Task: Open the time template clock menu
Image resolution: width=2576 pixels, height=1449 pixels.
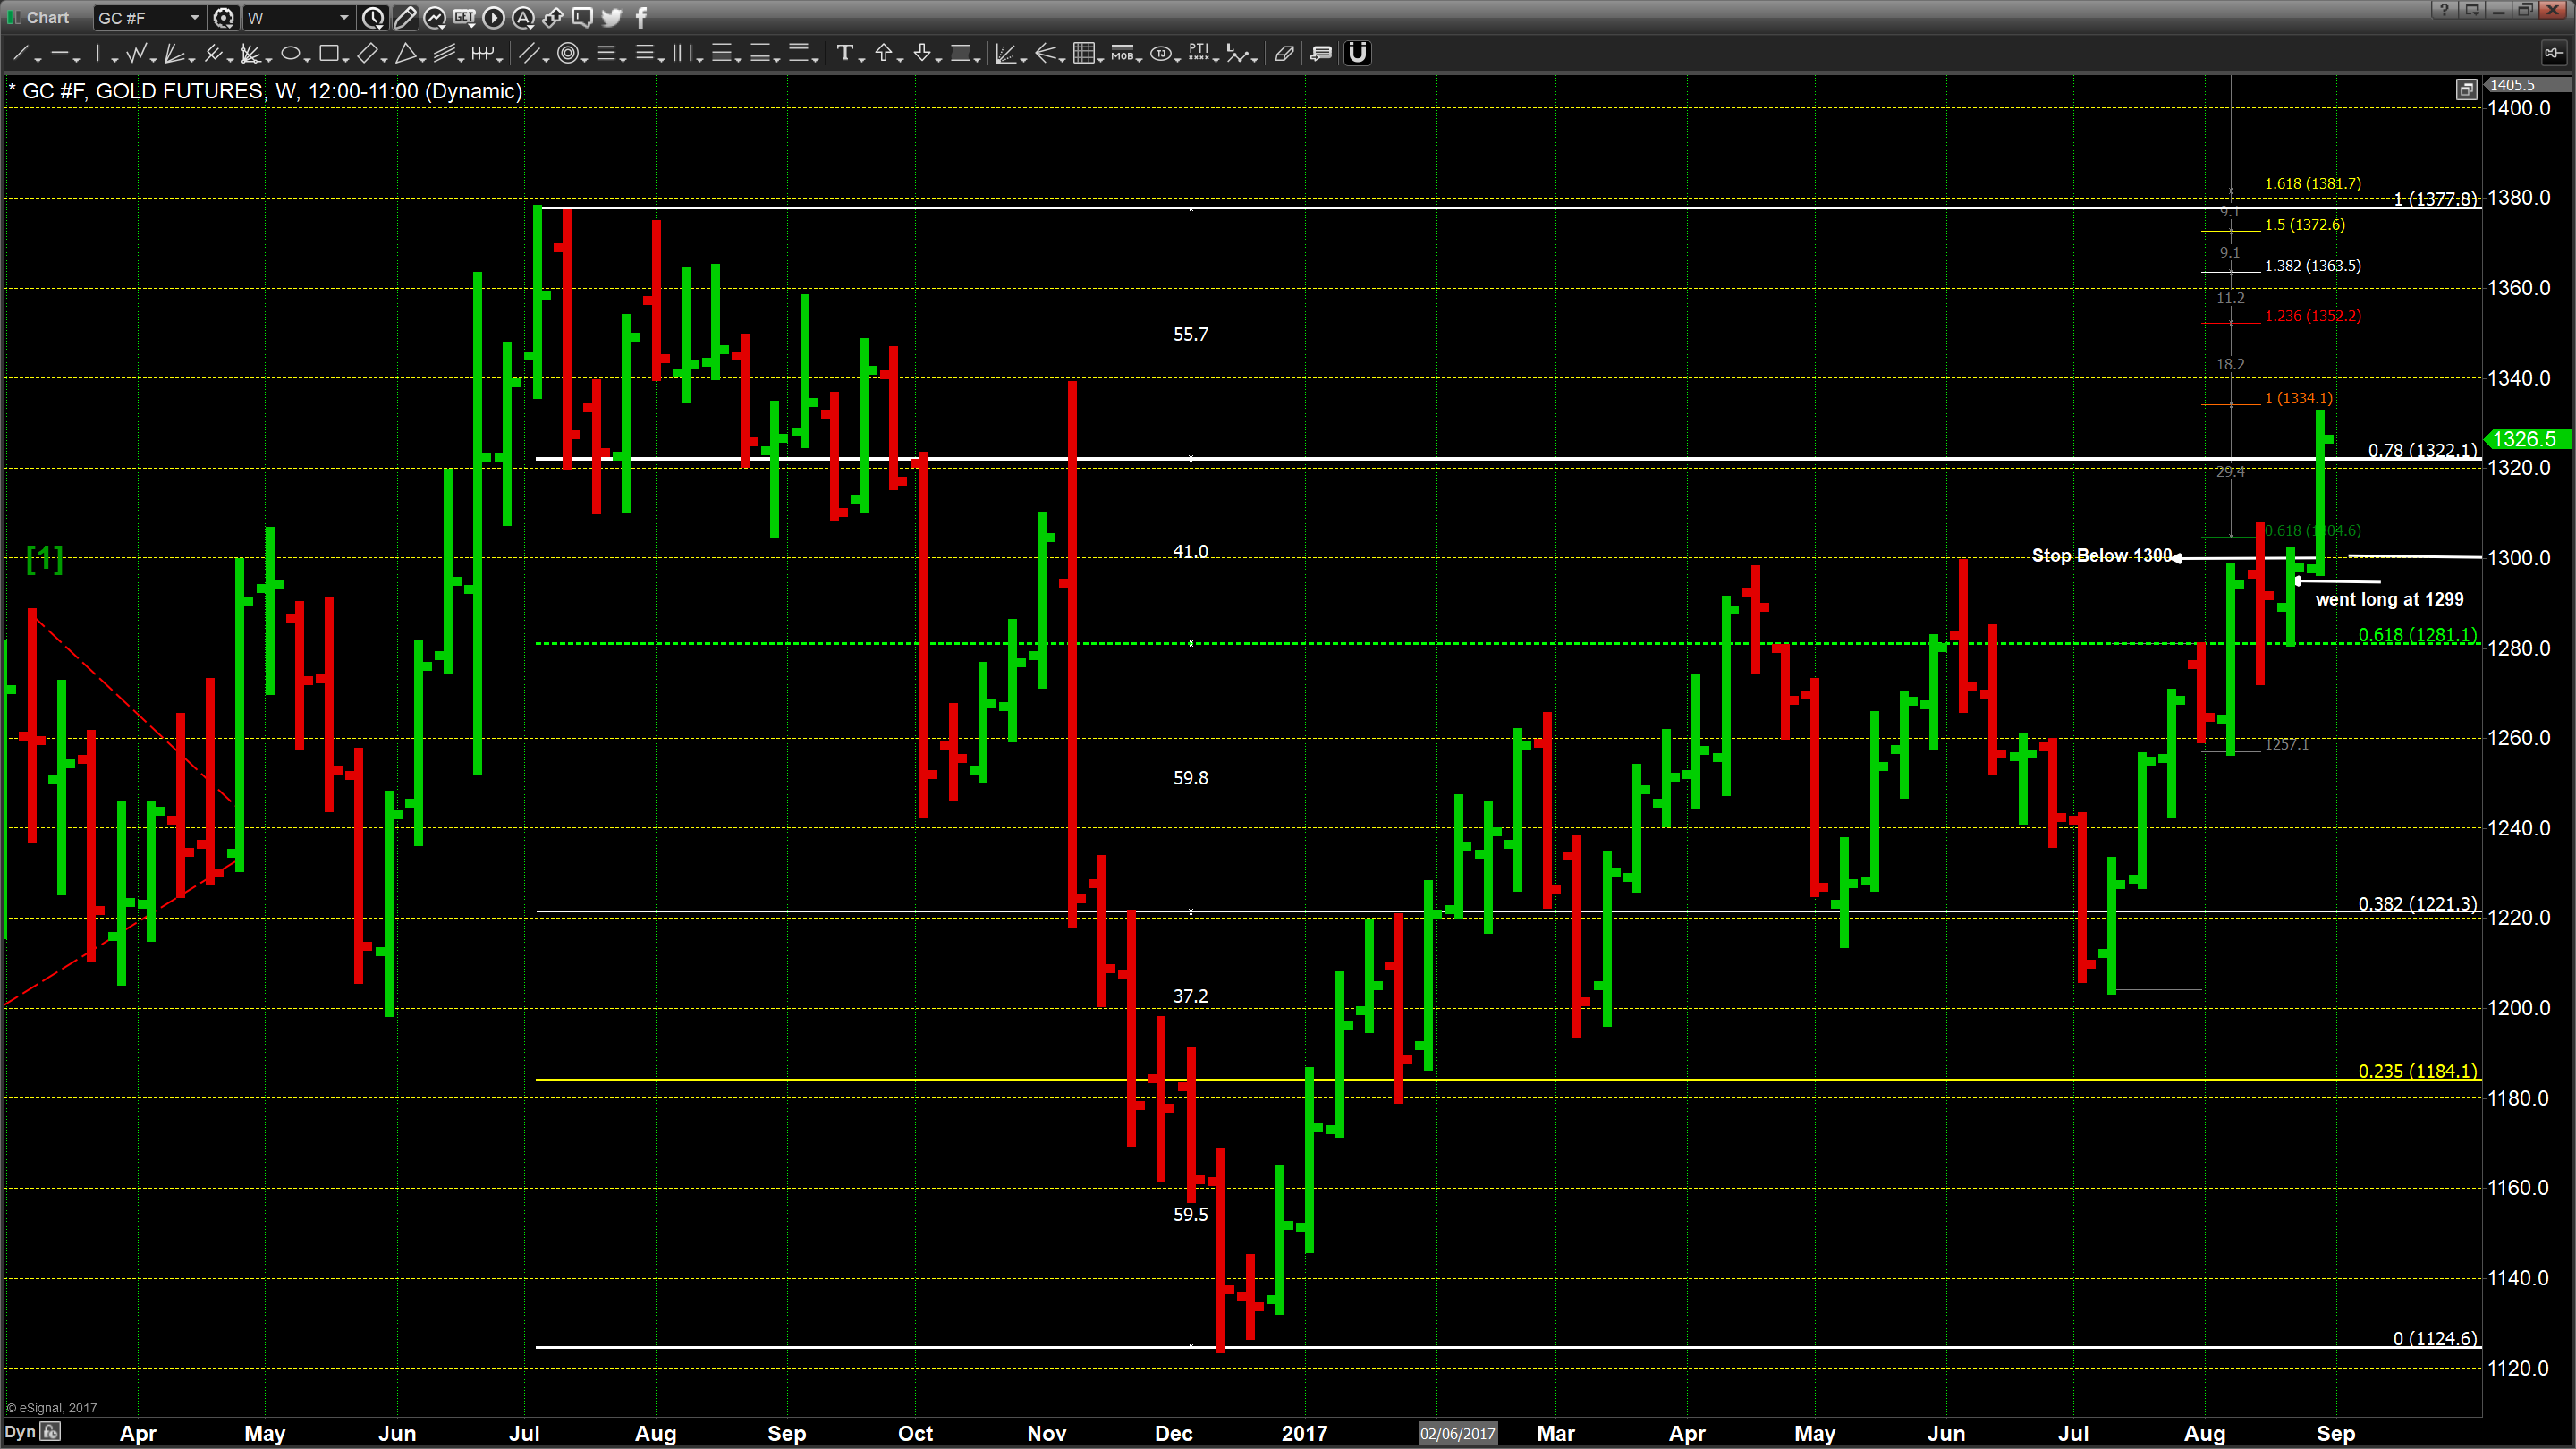Action: click(x=373, y=17)
